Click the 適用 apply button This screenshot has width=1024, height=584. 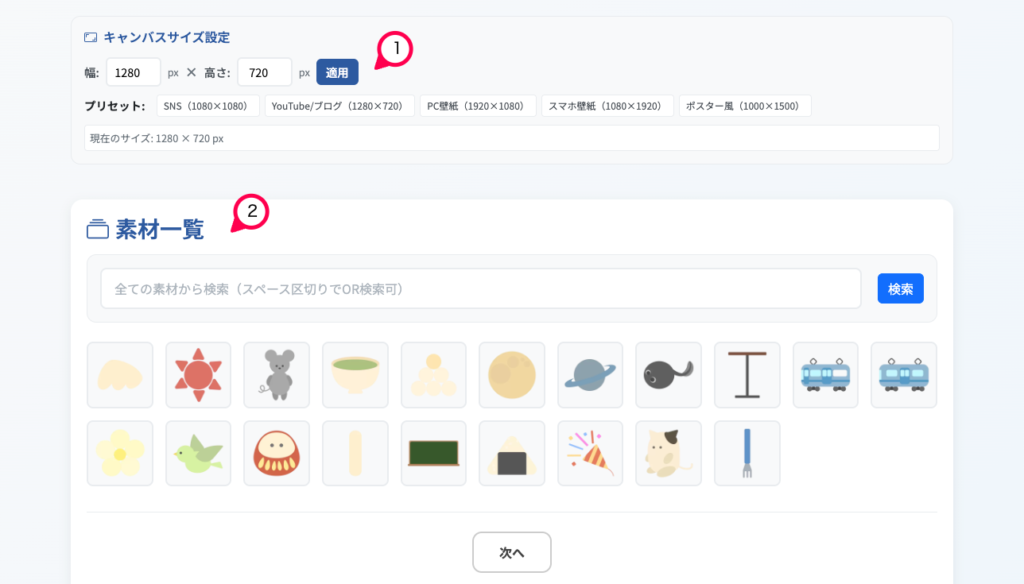(x=337, y=72)
